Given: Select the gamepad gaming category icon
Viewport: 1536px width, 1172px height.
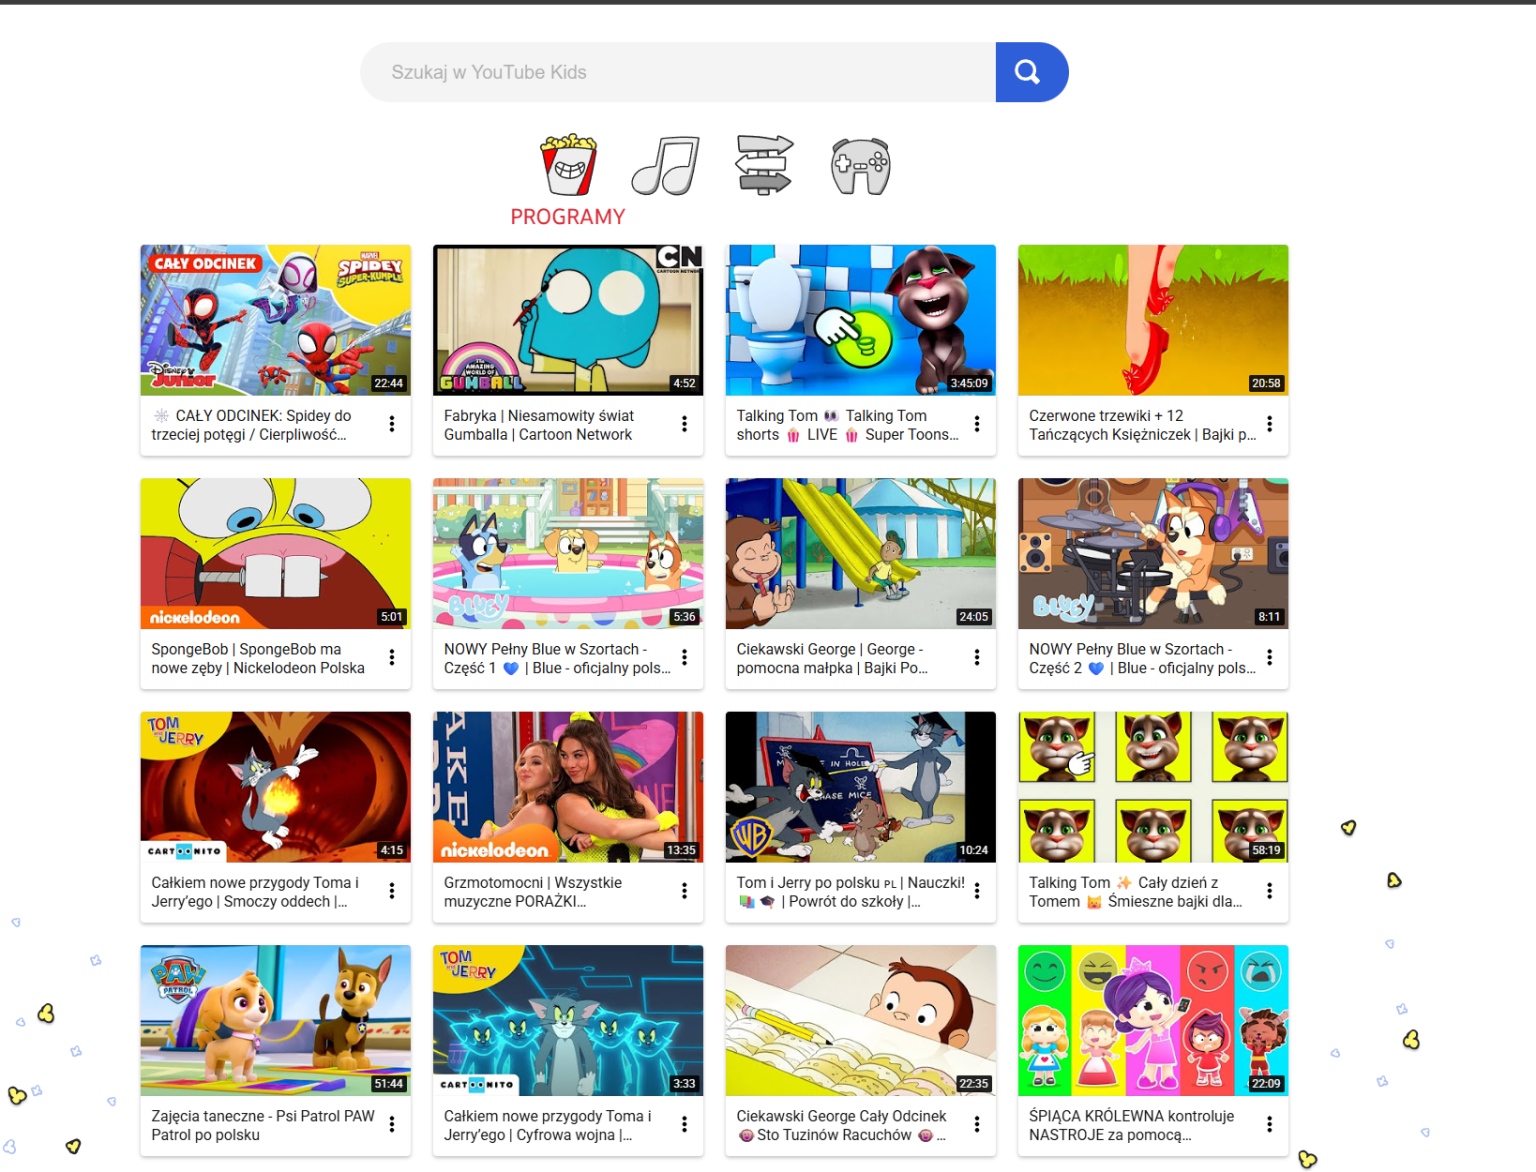Looking at the screenshot, I should click(858, 165).
